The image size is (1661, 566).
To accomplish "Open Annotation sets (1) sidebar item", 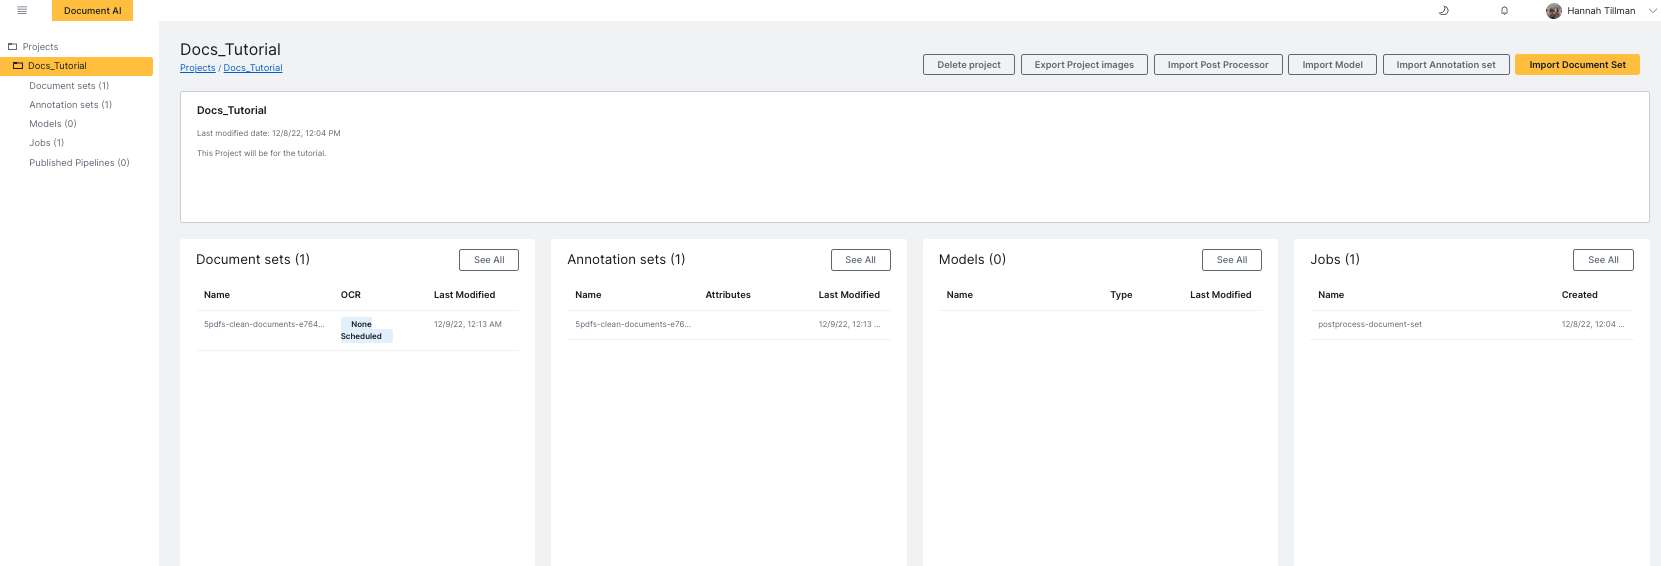I will pyautogui.click(x=70, y=105).
